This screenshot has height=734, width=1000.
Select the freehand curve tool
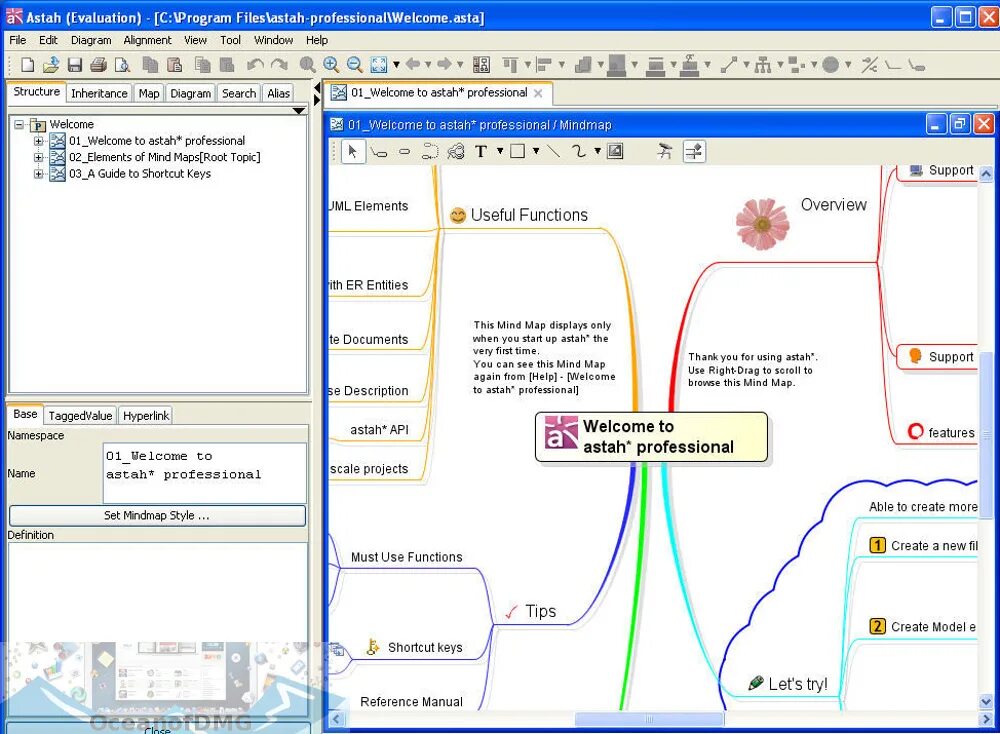click(578, 151)
